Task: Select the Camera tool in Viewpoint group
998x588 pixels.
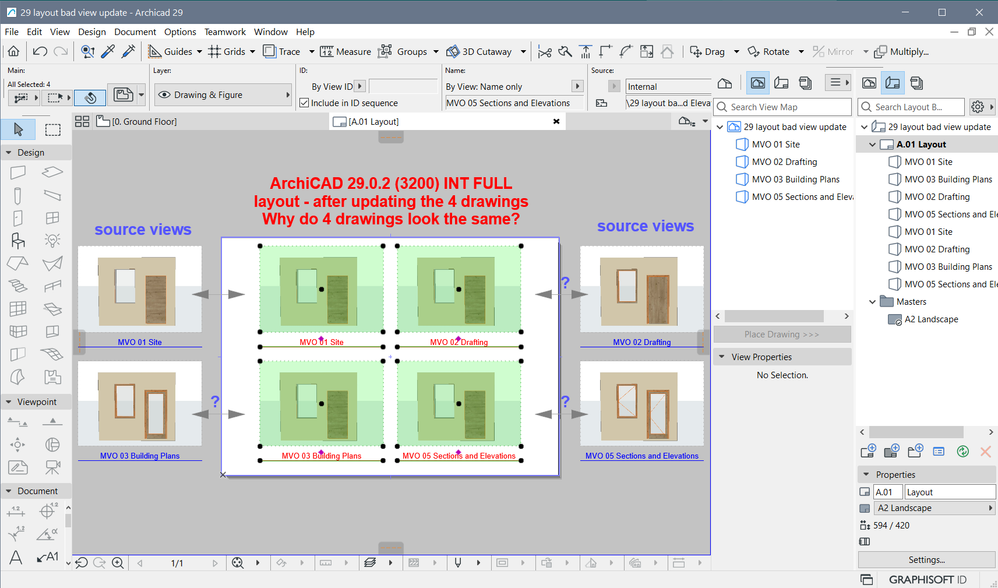Action: [x=52, y=468]
